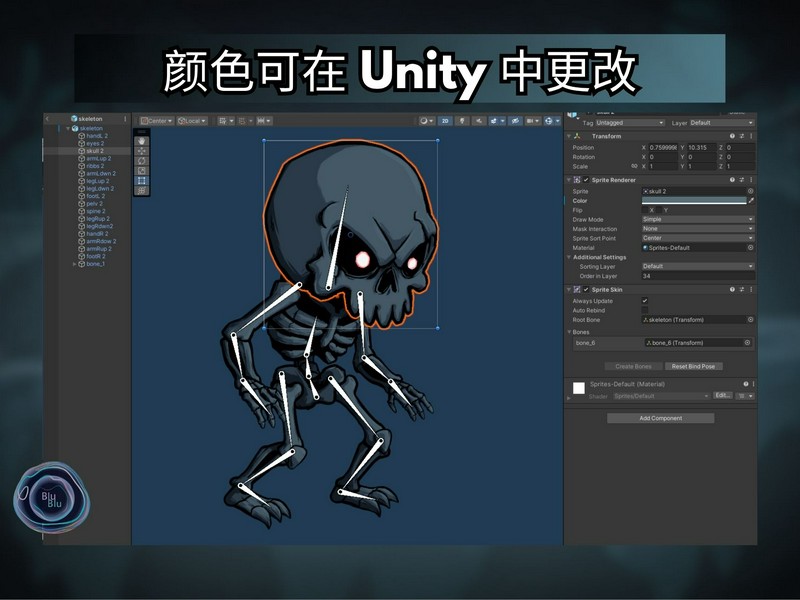
Task: Disable the Sprite Renderer component checkbox
Action: click(586, 180)
